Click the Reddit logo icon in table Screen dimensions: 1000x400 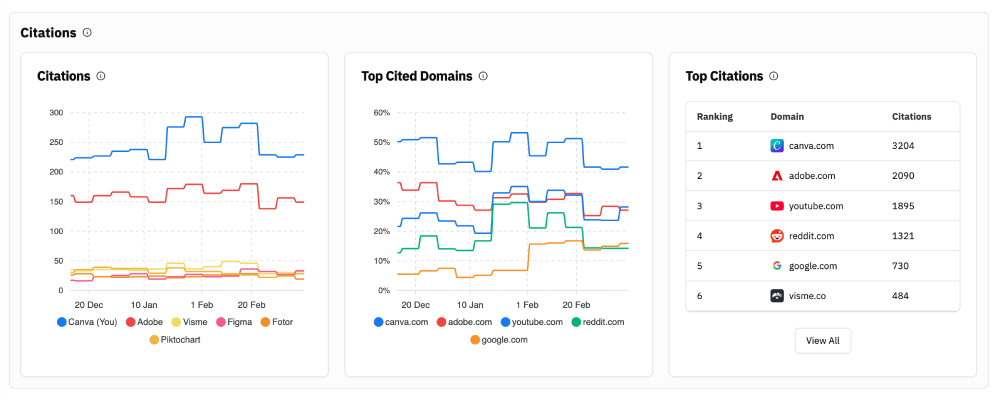(777, 236)
